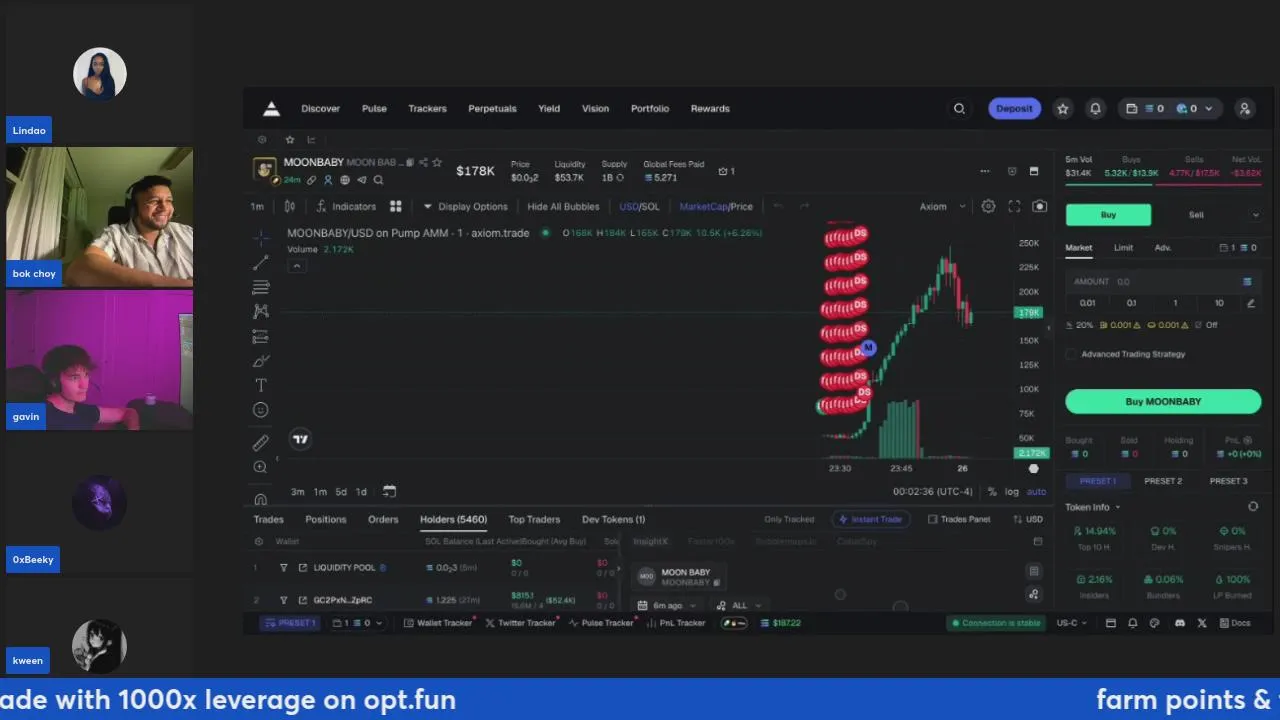Select the crosshair cursor tool
This screenshot has width=1280, height=720.
pos(261,237)
